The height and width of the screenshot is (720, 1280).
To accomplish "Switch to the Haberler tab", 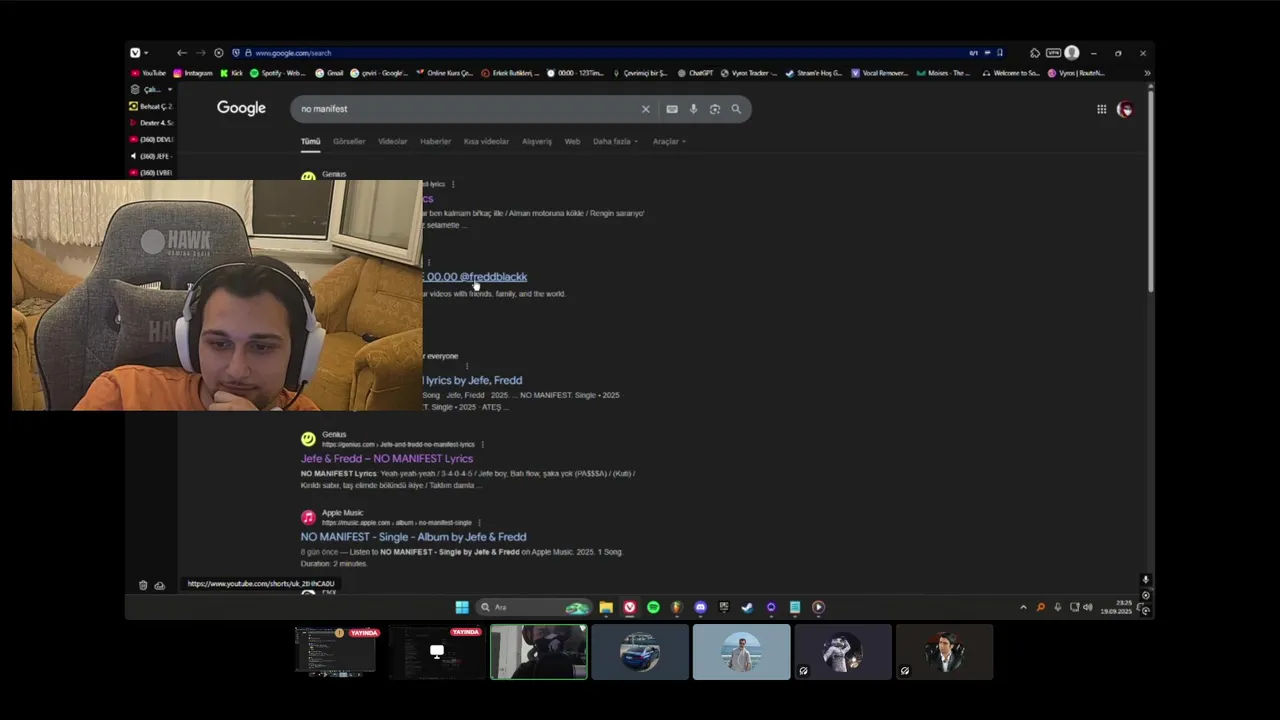I will tap(435, 141).
